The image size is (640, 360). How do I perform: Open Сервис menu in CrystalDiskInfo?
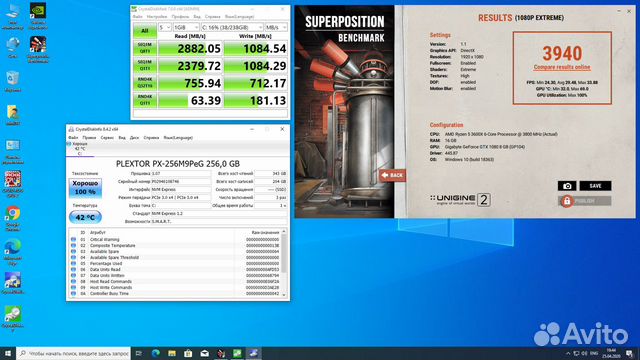point(107,138)
